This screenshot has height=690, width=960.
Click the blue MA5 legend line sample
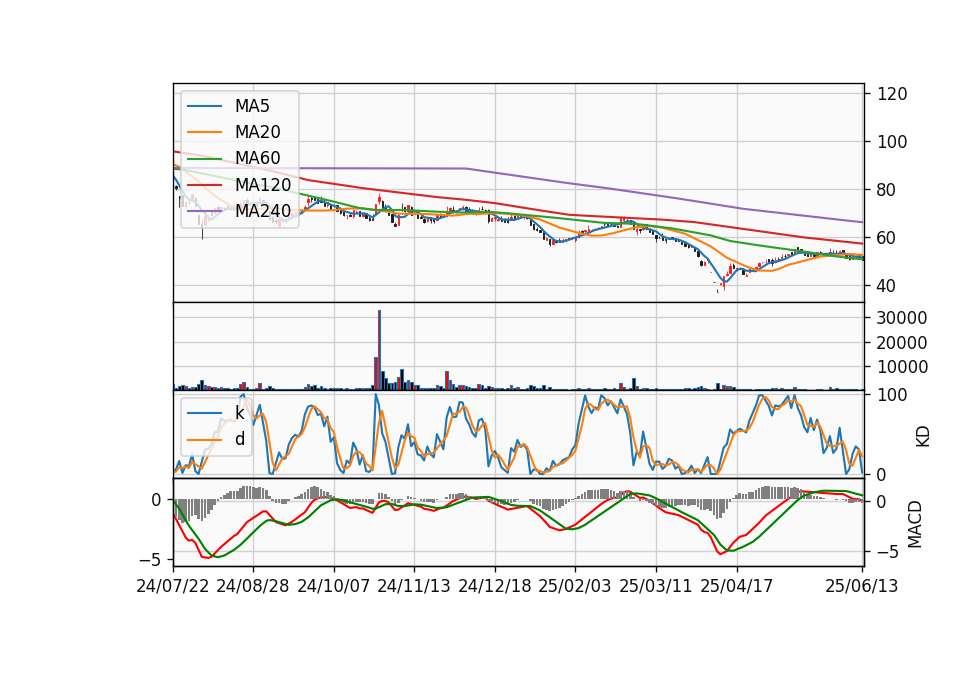204,107
